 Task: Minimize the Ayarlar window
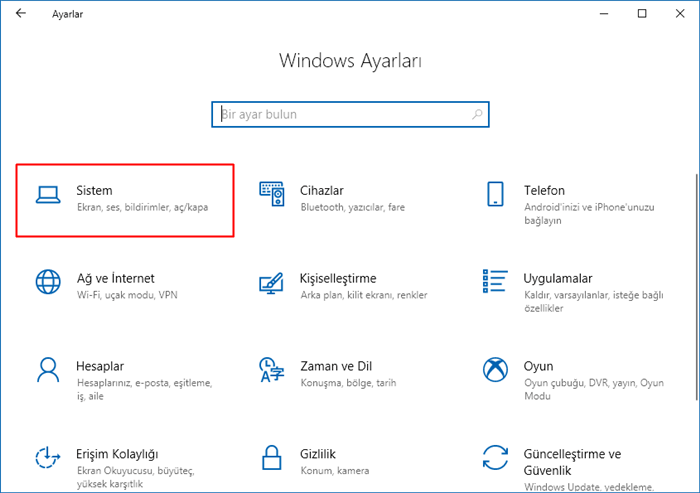click(604, 14)
